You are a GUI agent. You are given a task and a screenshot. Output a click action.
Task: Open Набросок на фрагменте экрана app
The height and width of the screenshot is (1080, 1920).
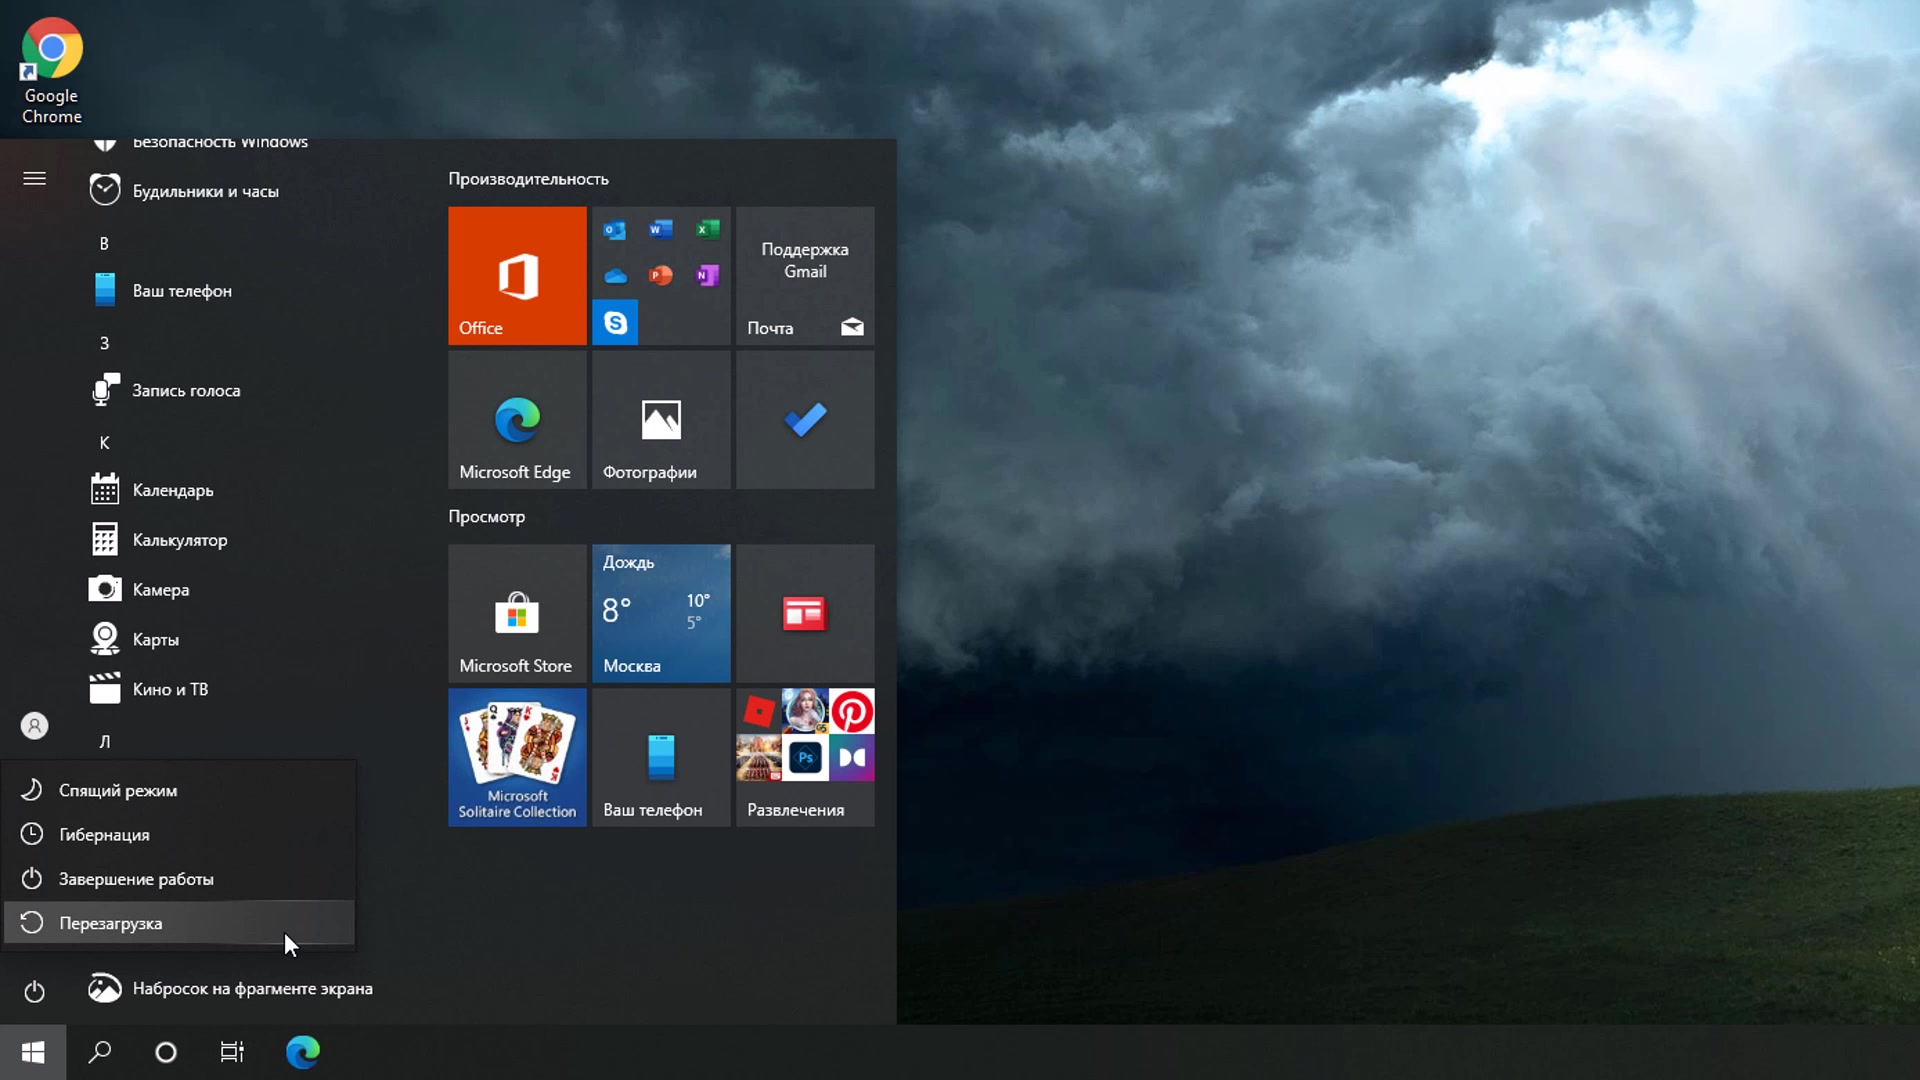coord(251,988)
